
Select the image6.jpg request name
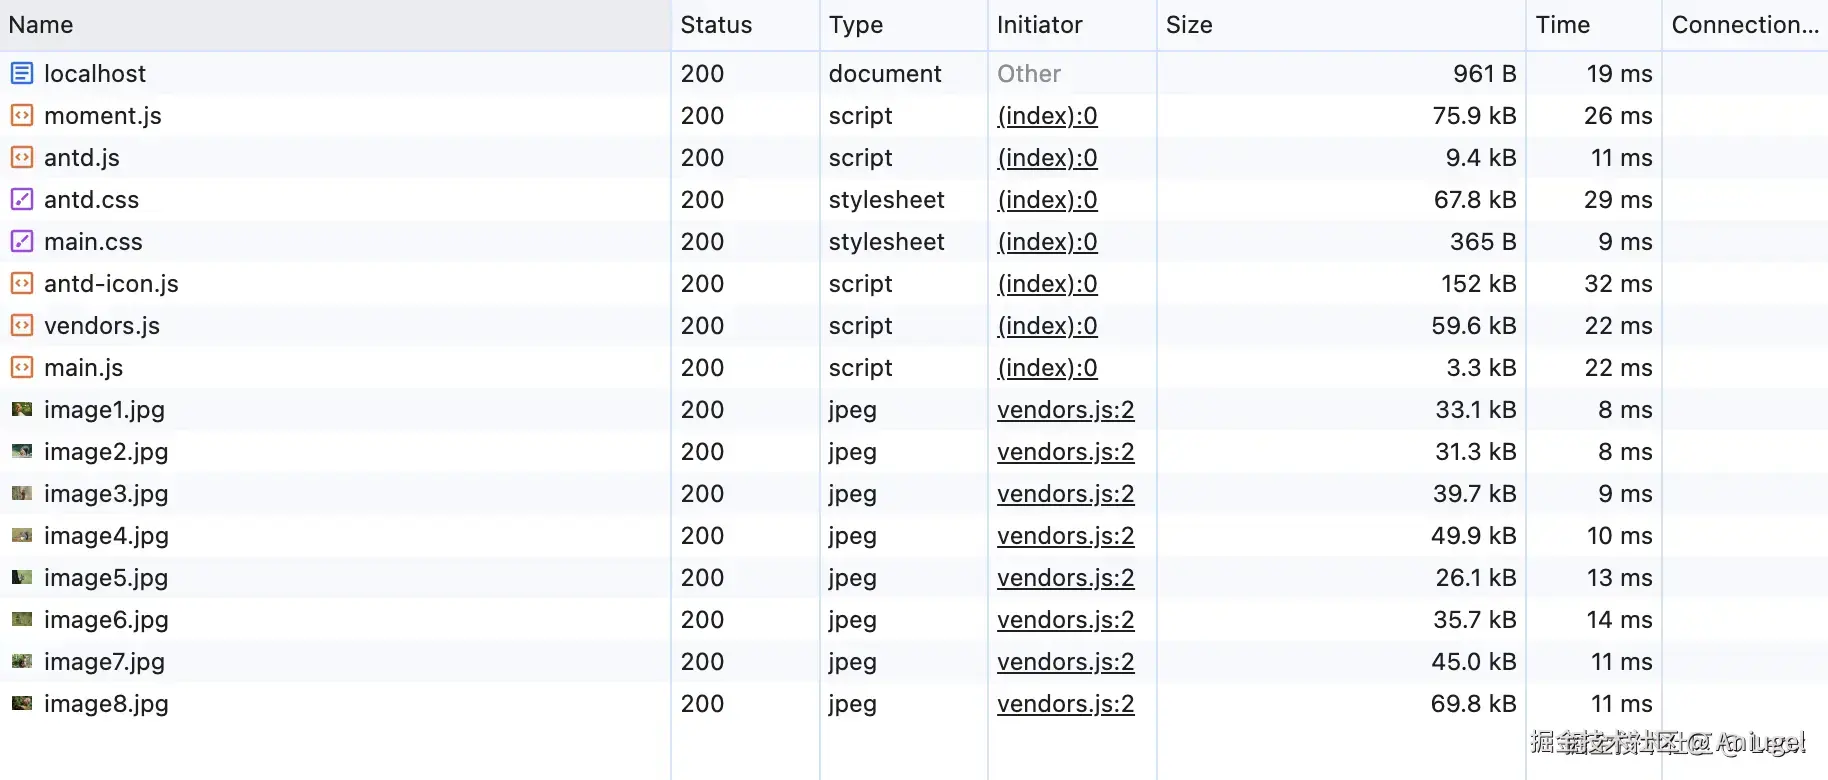pos(106,620)
